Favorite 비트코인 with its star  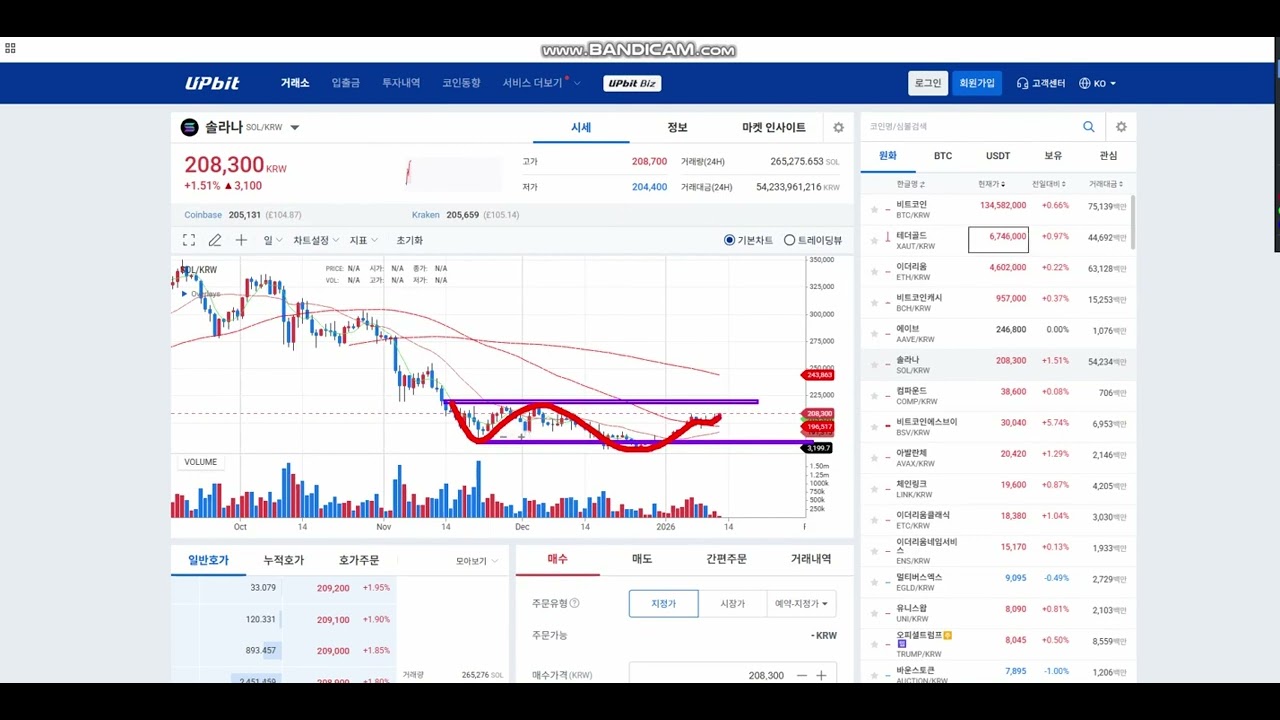click(x=874, y=209)
